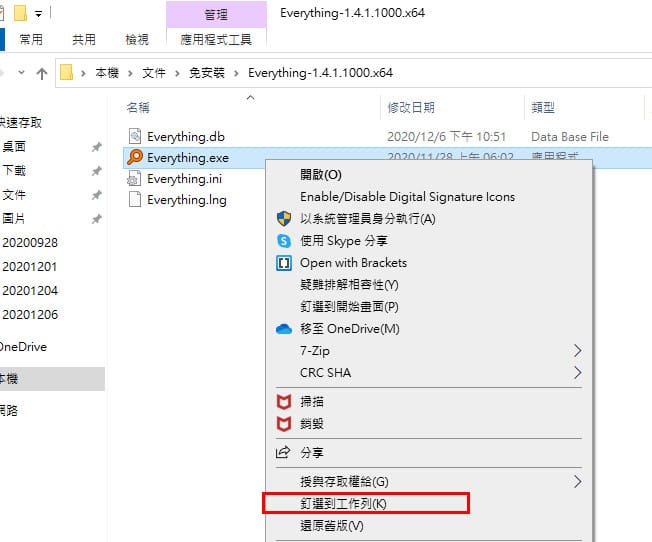Select file name Everything.lng
This screenshot has width=652, height=542.
click(187, 200)
